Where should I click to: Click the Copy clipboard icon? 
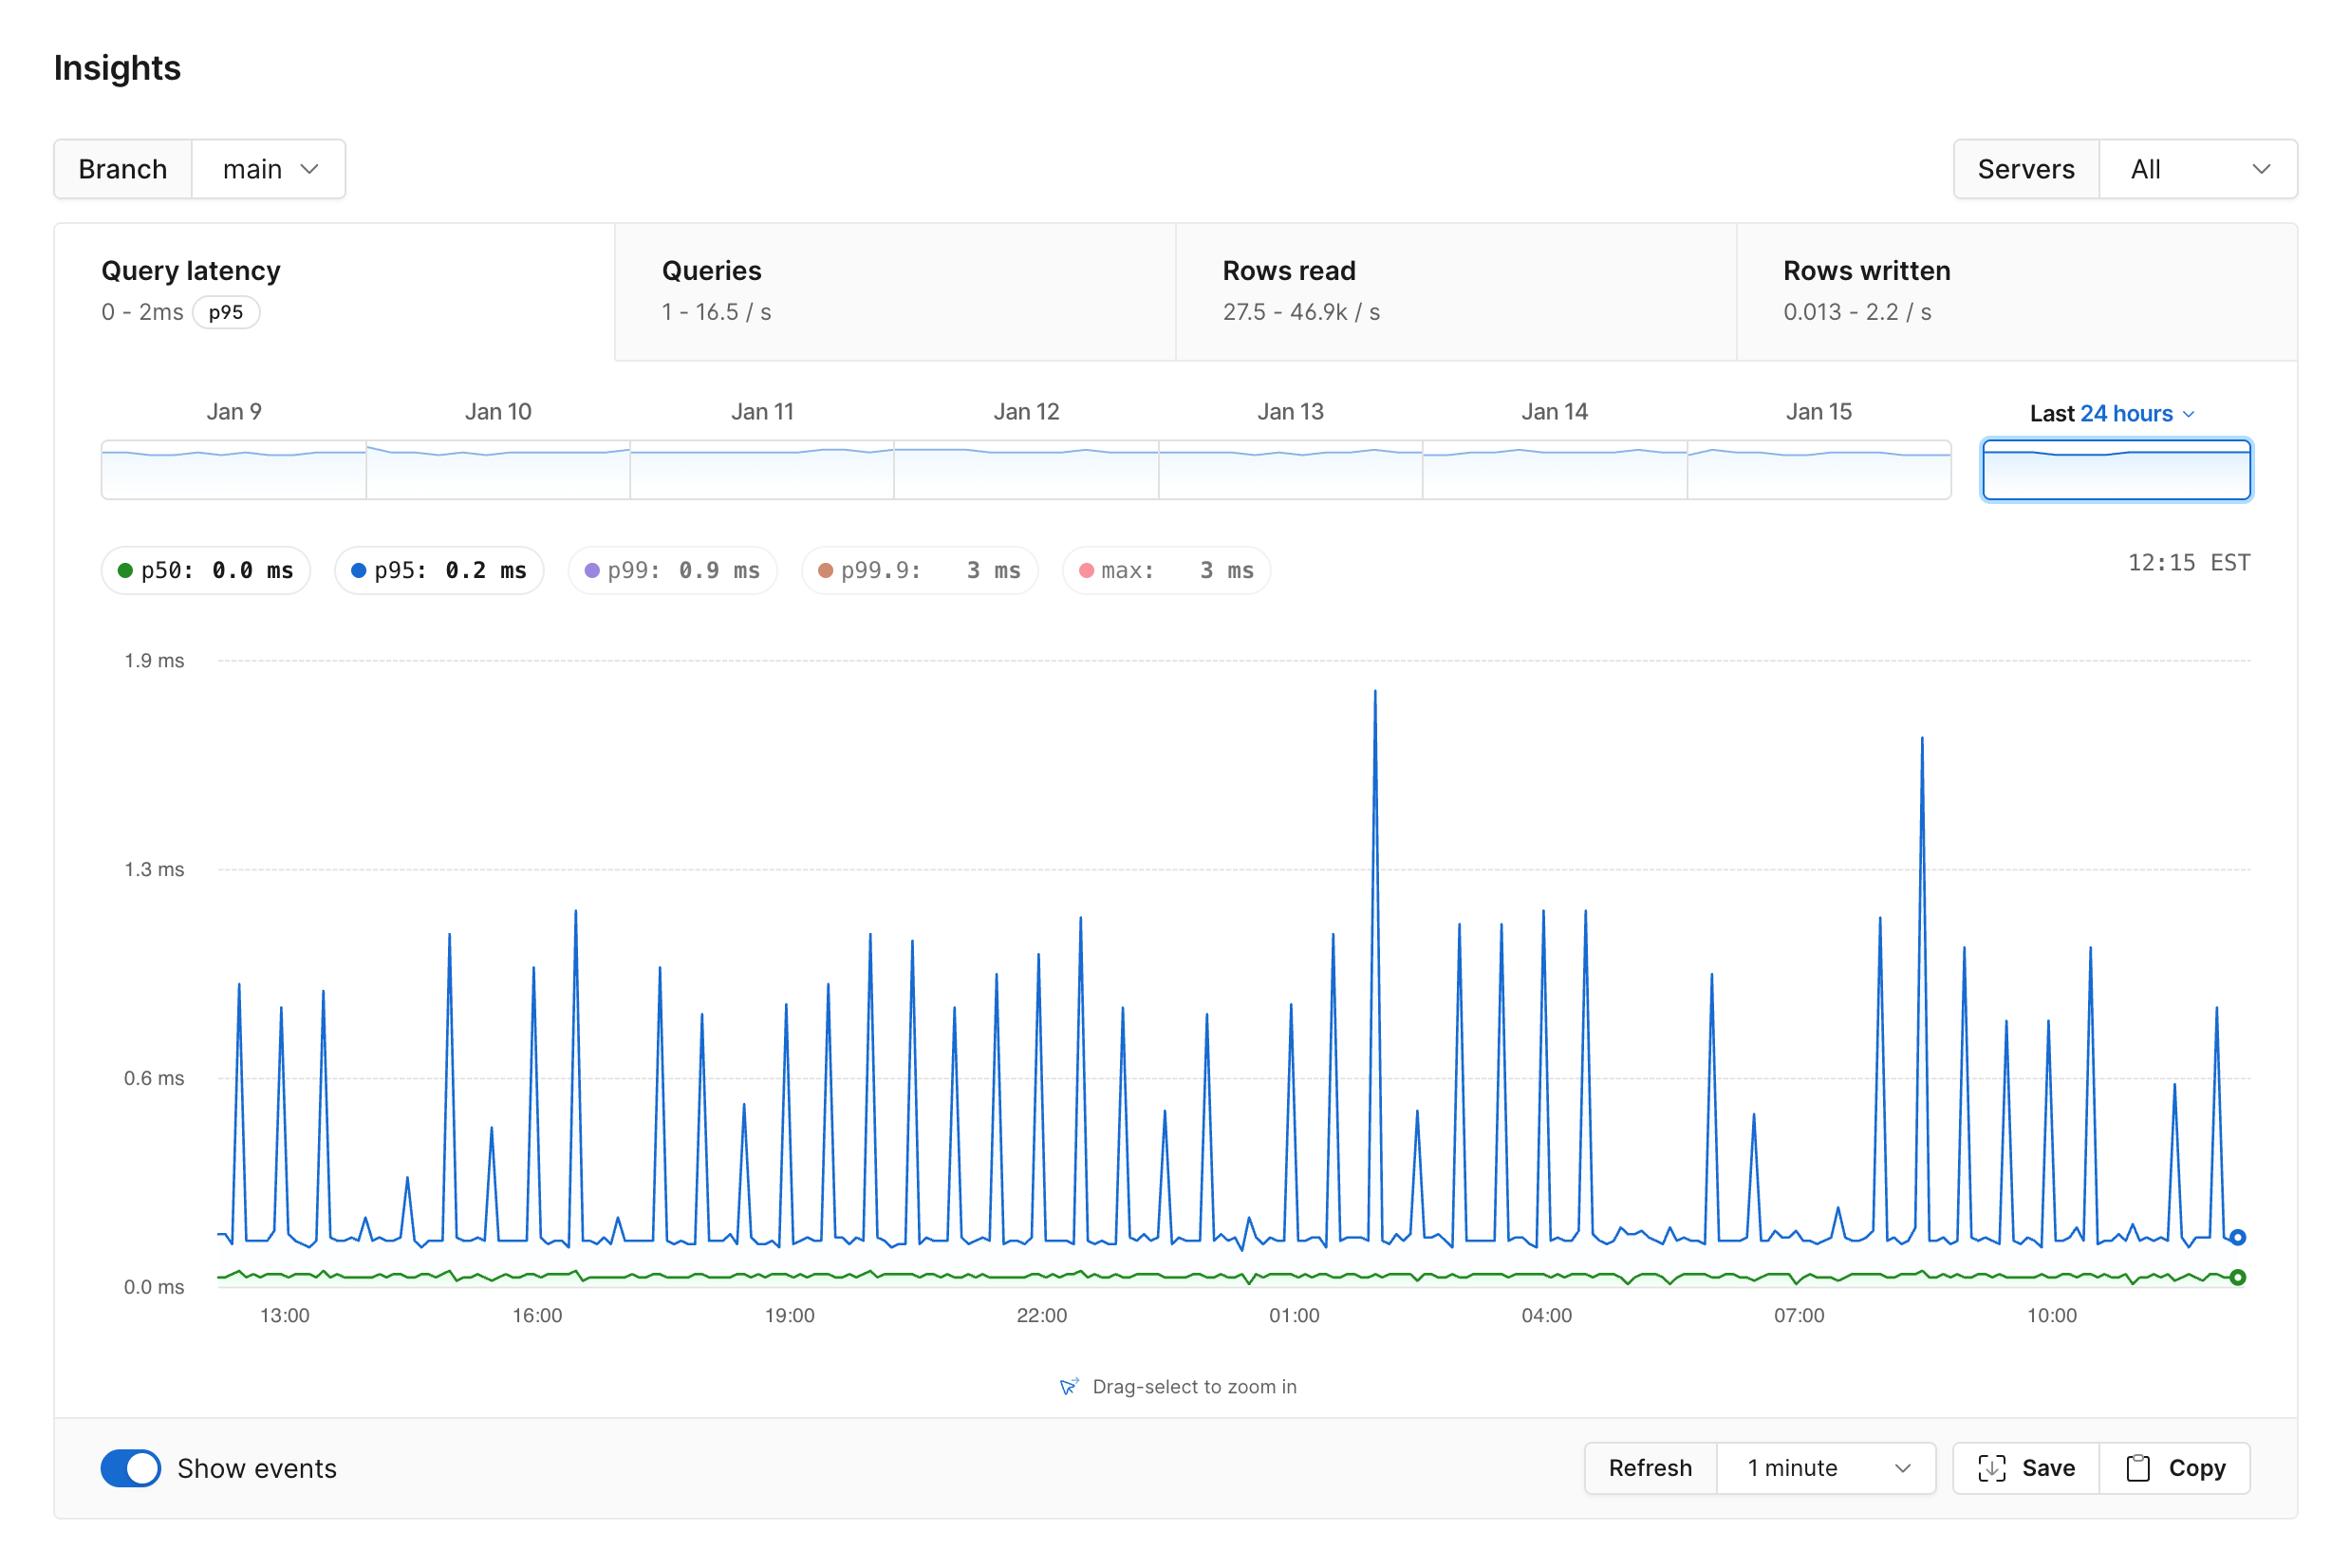pyautogui.click(x=2138, y=1468)
